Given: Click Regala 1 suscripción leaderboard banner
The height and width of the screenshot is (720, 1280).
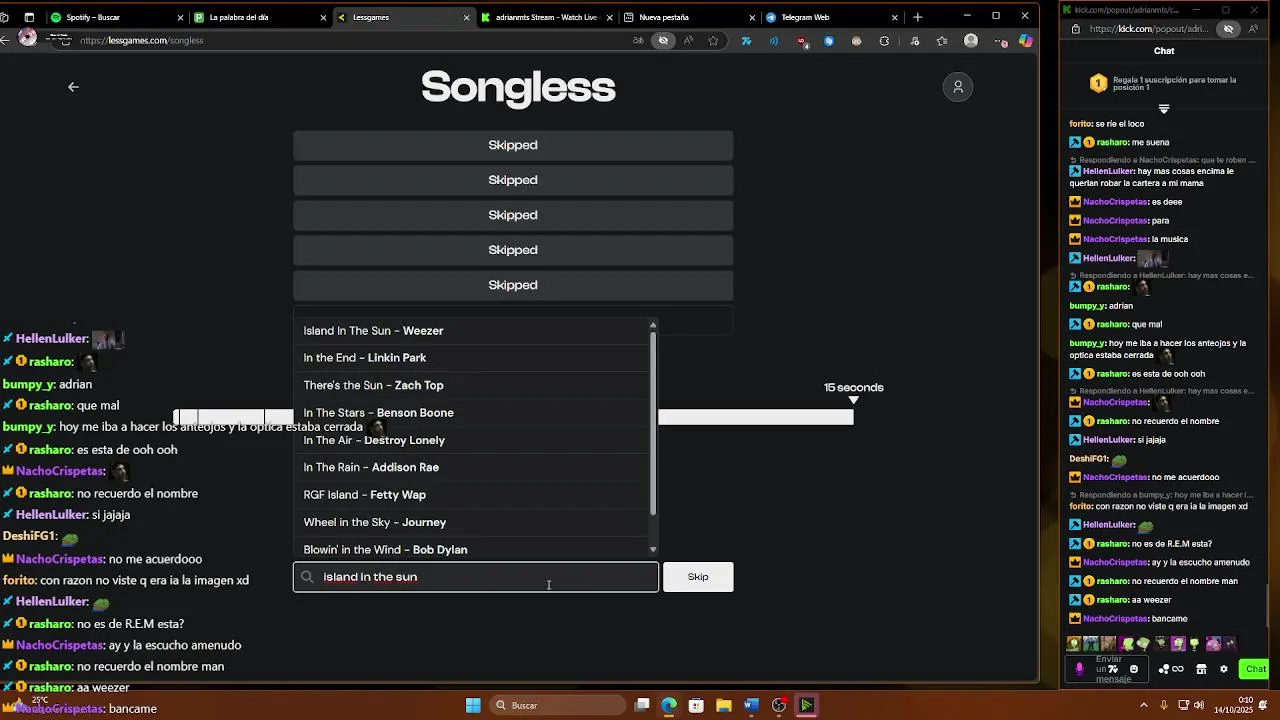Looking at the screenshot, I should pos(1164,84).
